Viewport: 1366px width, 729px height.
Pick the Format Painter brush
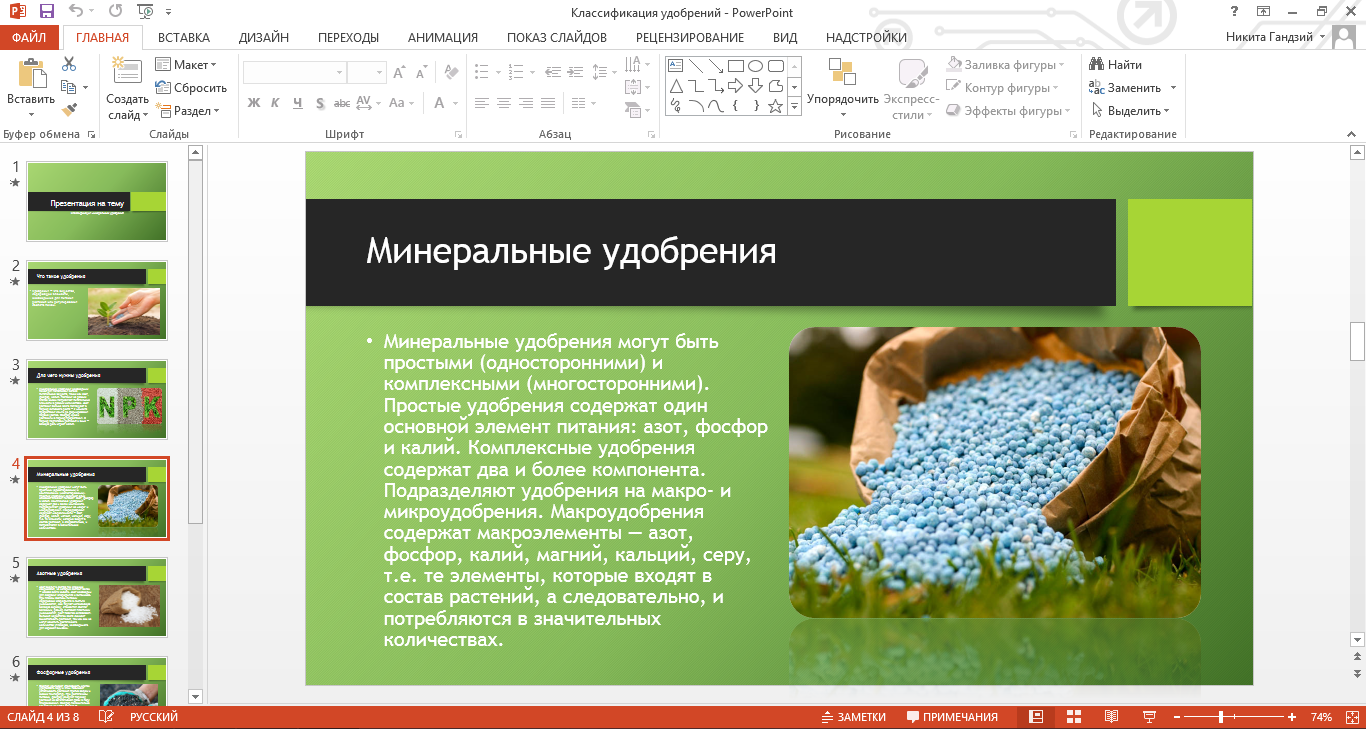(x=69, y=110)
